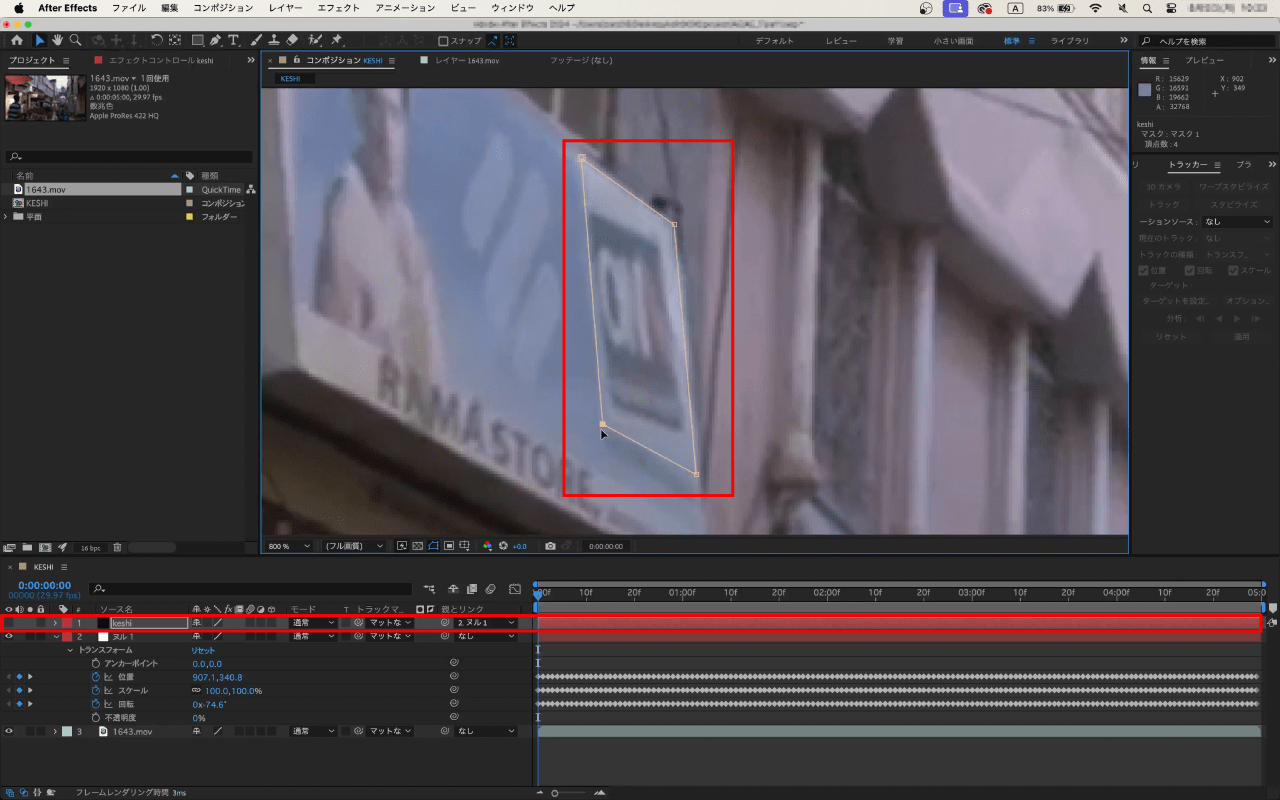Select the レビュー workspace
The width and height of the screenshot is (1280, 800).
point(841,41)
